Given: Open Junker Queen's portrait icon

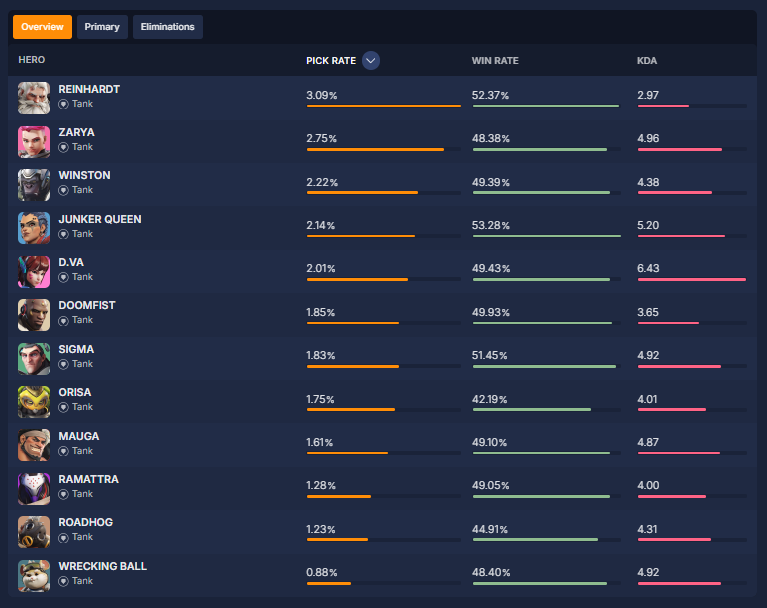Looking at the screenshot, I should pyautogui.click(x=33, y=228).
